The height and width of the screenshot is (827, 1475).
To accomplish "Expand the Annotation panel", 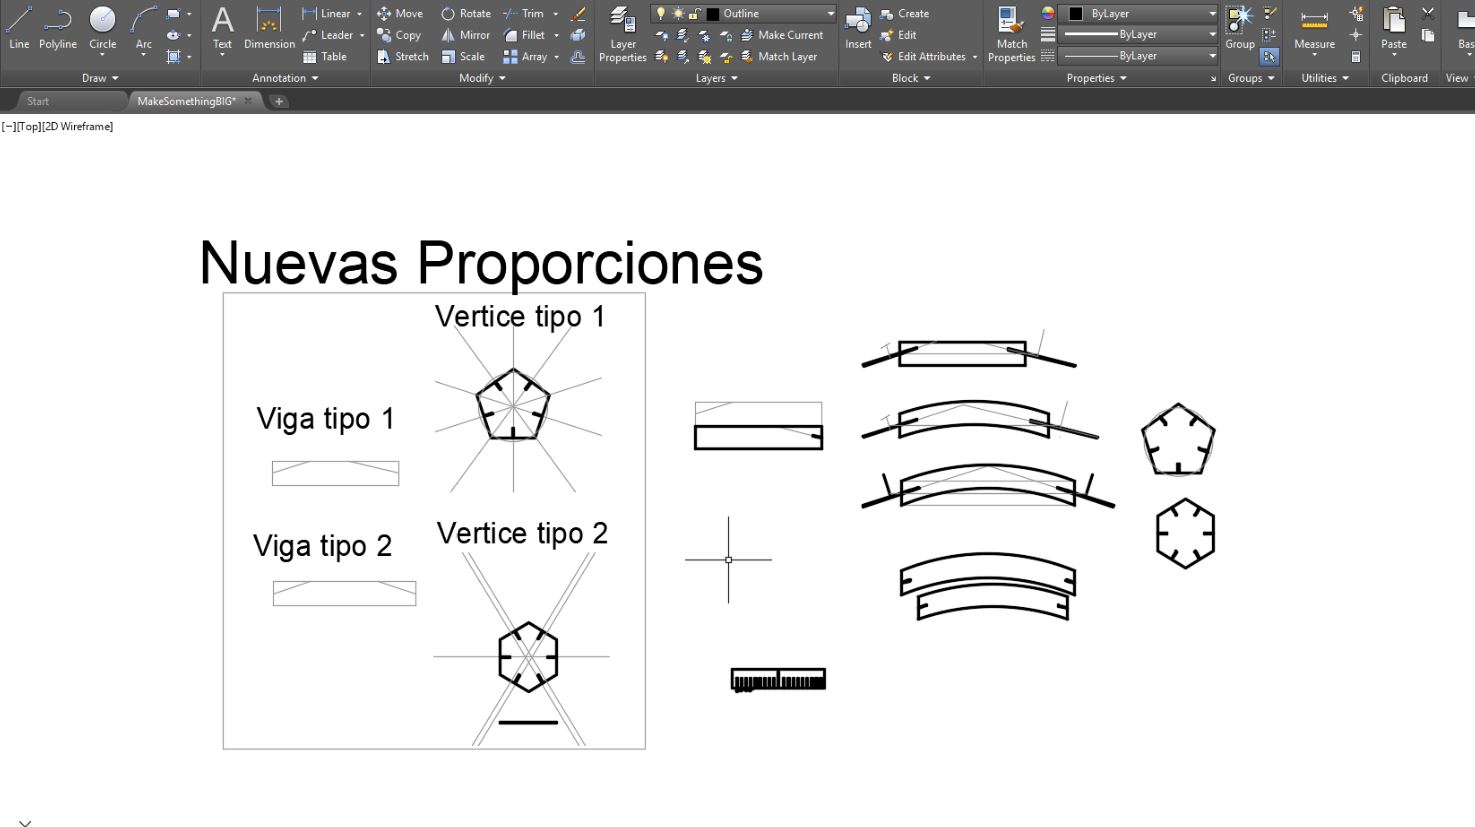I will (x=285, y=78).
